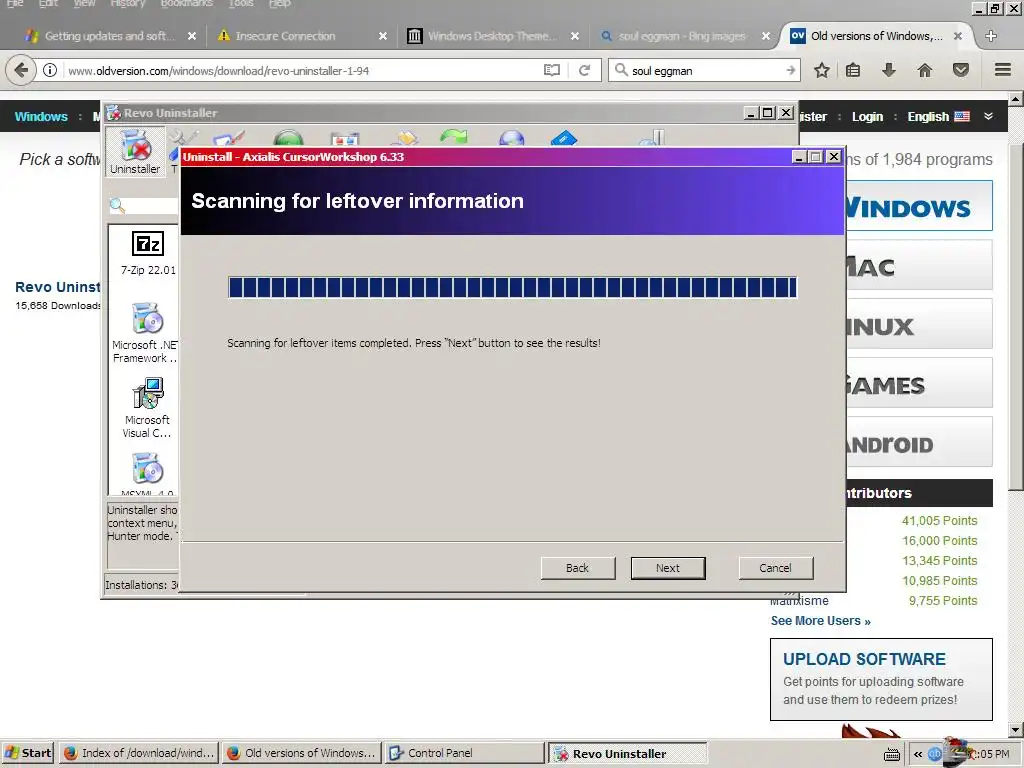Screen dimensions: 1024x768
Task: Open Firefox hamburger menu
Action: click(1003, 70)
